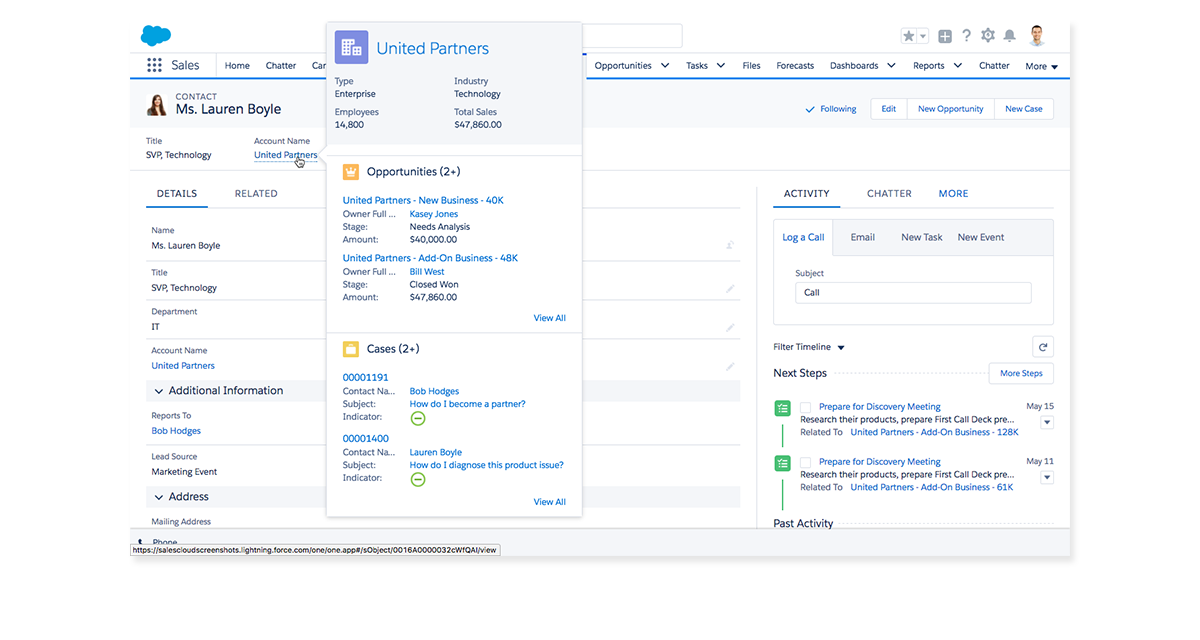Open case number 00001191

coord(365,378)
